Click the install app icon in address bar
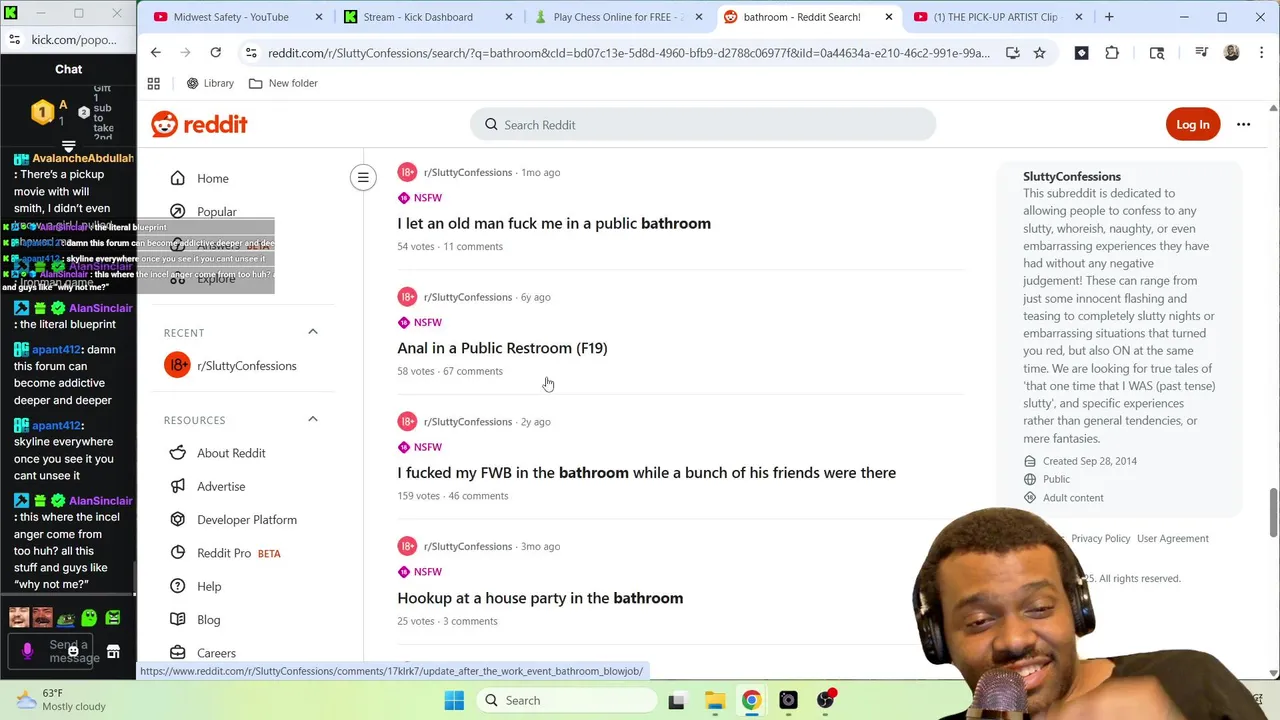Screen dimensions: 1280x720 click(x=1012, y=53)
